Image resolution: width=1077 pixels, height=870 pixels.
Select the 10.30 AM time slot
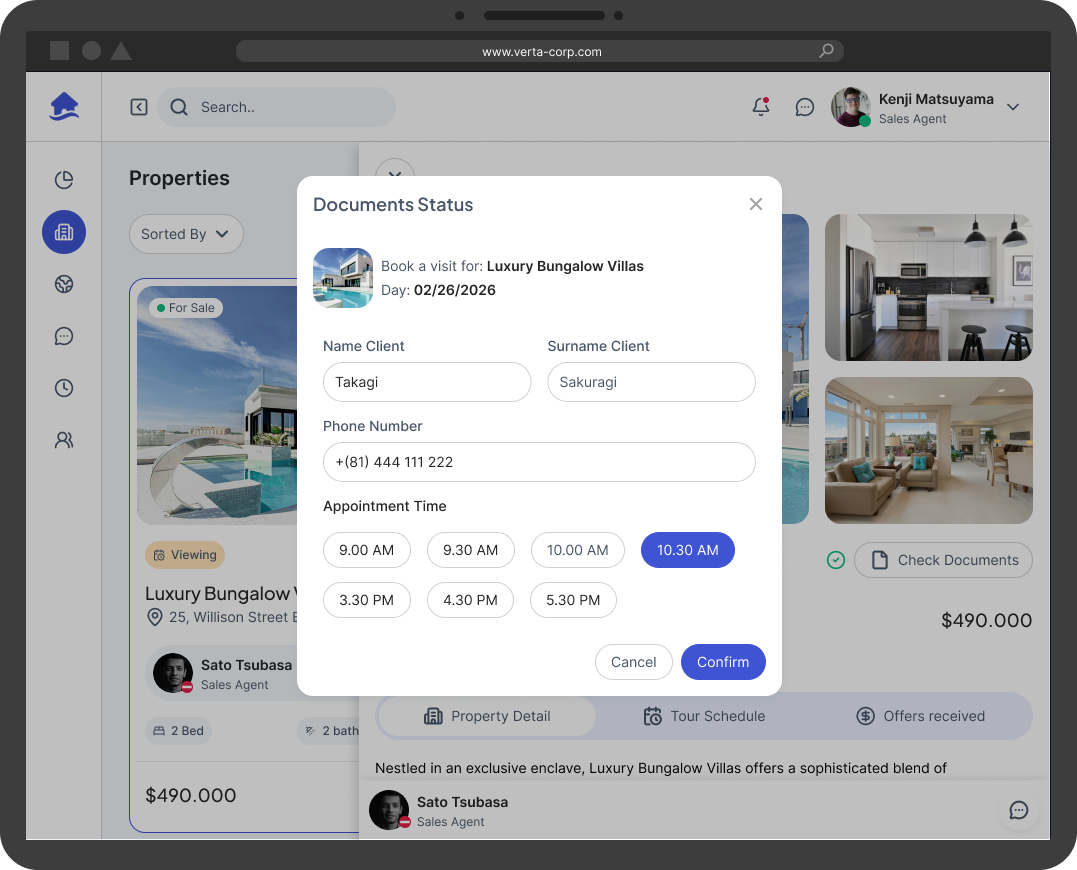click(x=688, y=550)
